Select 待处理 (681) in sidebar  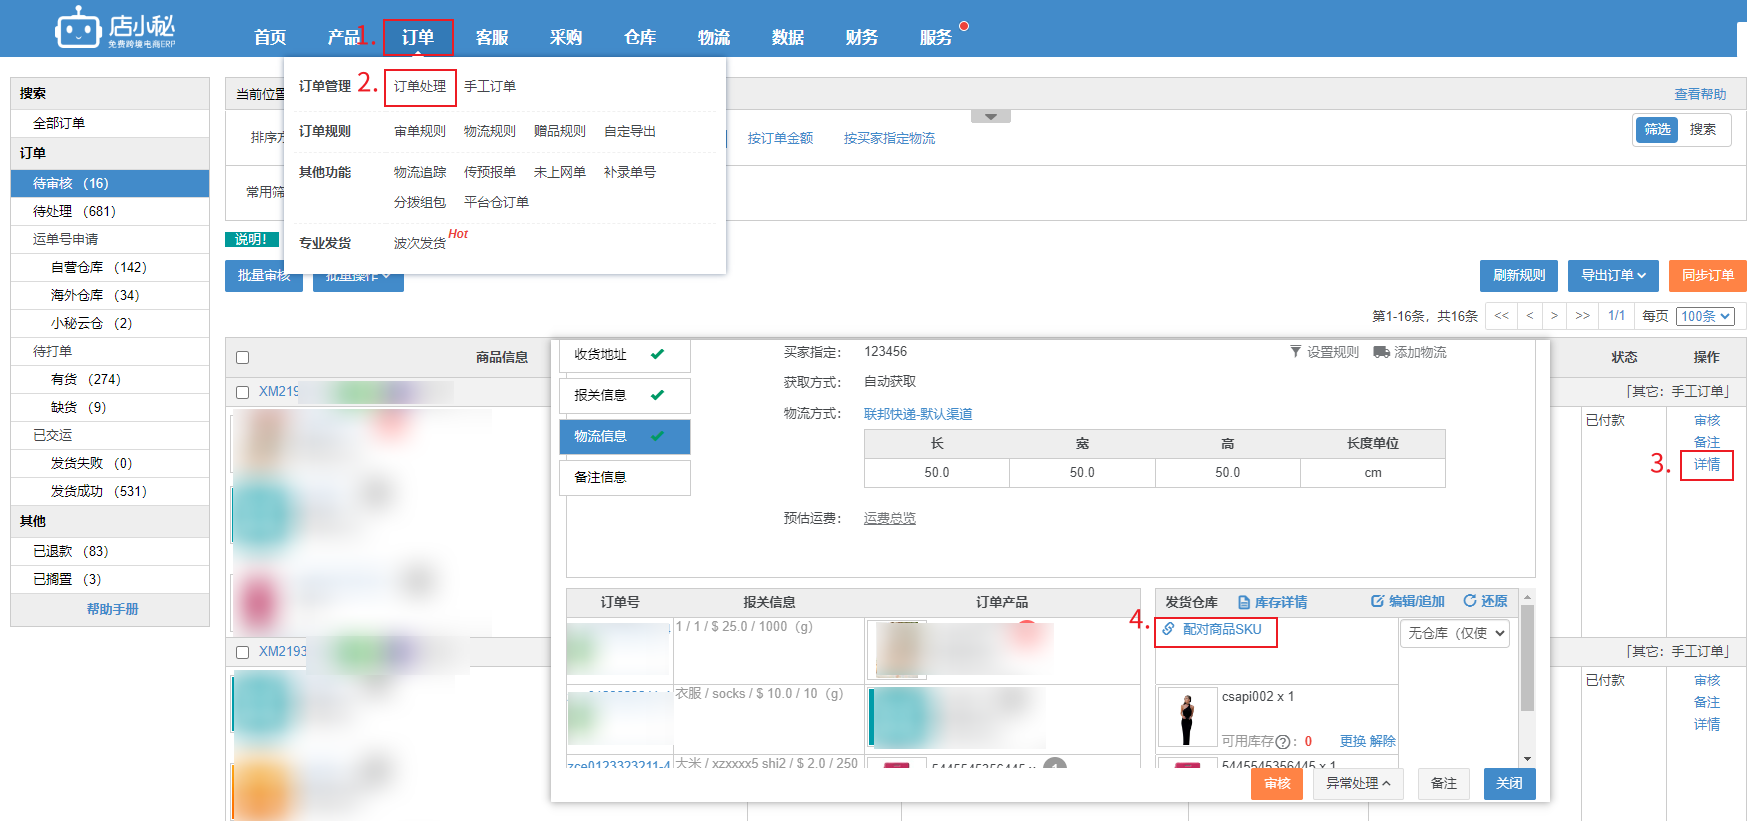[x=110, y=211]
